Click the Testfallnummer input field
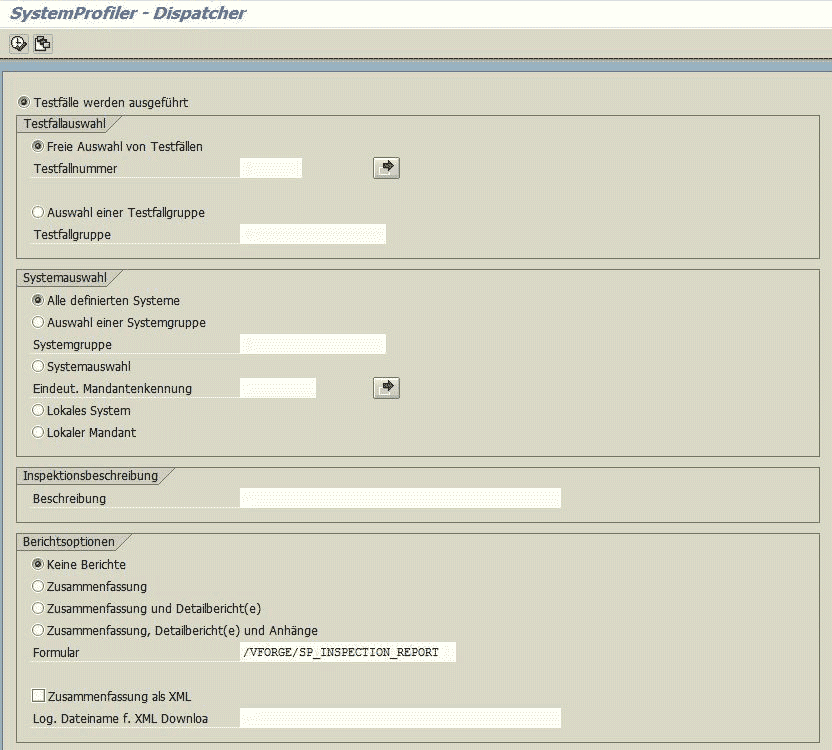The image size is (832, 750). (271, 168)
